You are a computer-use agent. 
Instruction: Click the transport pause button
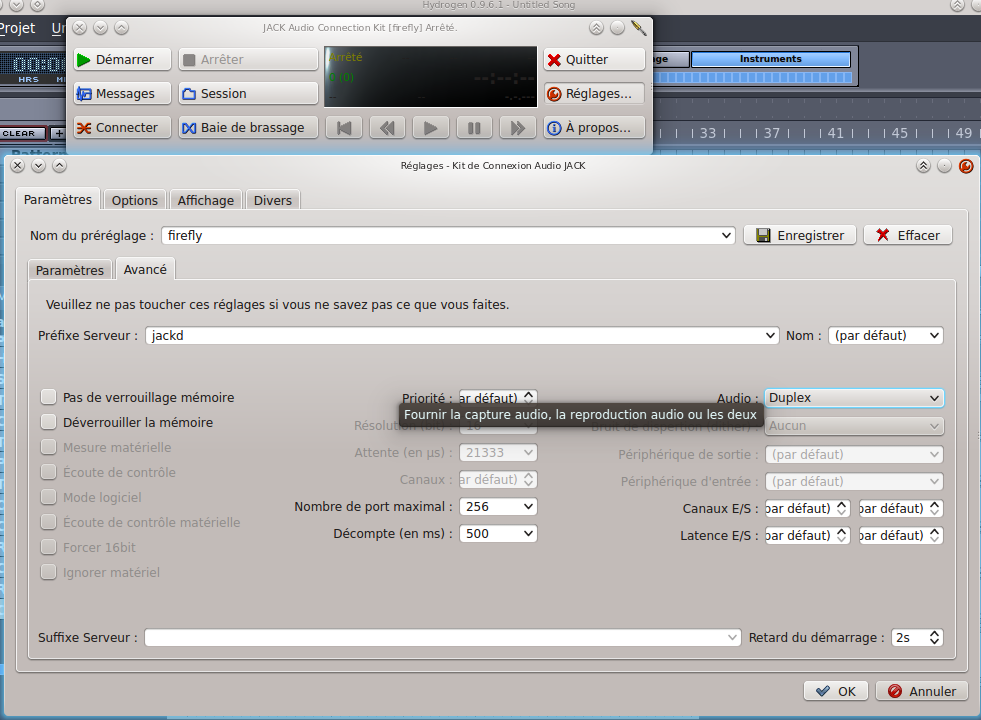click(474, 128)
